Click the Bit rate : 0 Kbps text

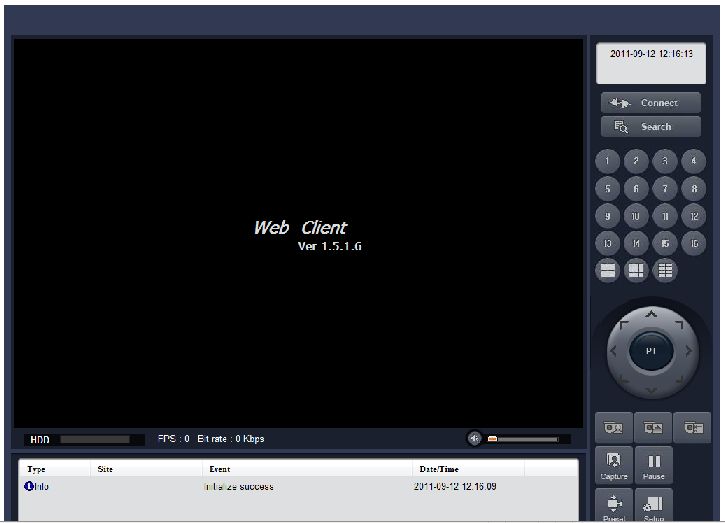coord(231,438)
